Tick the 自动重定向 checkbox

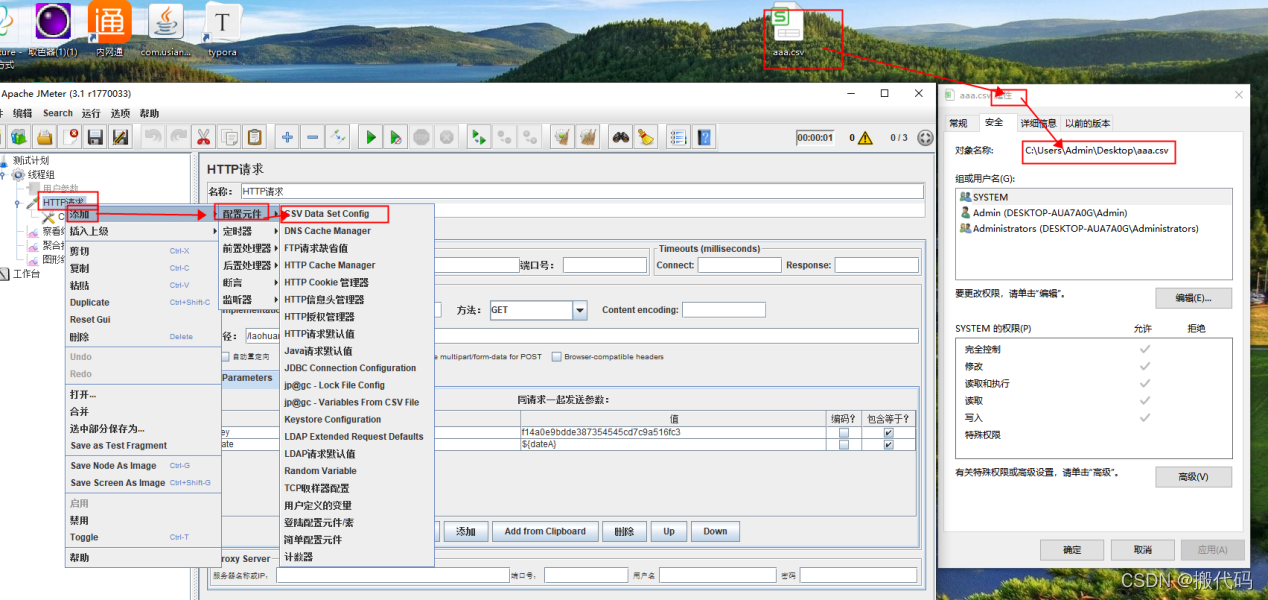pyautogui.click(x=224, y=357)
